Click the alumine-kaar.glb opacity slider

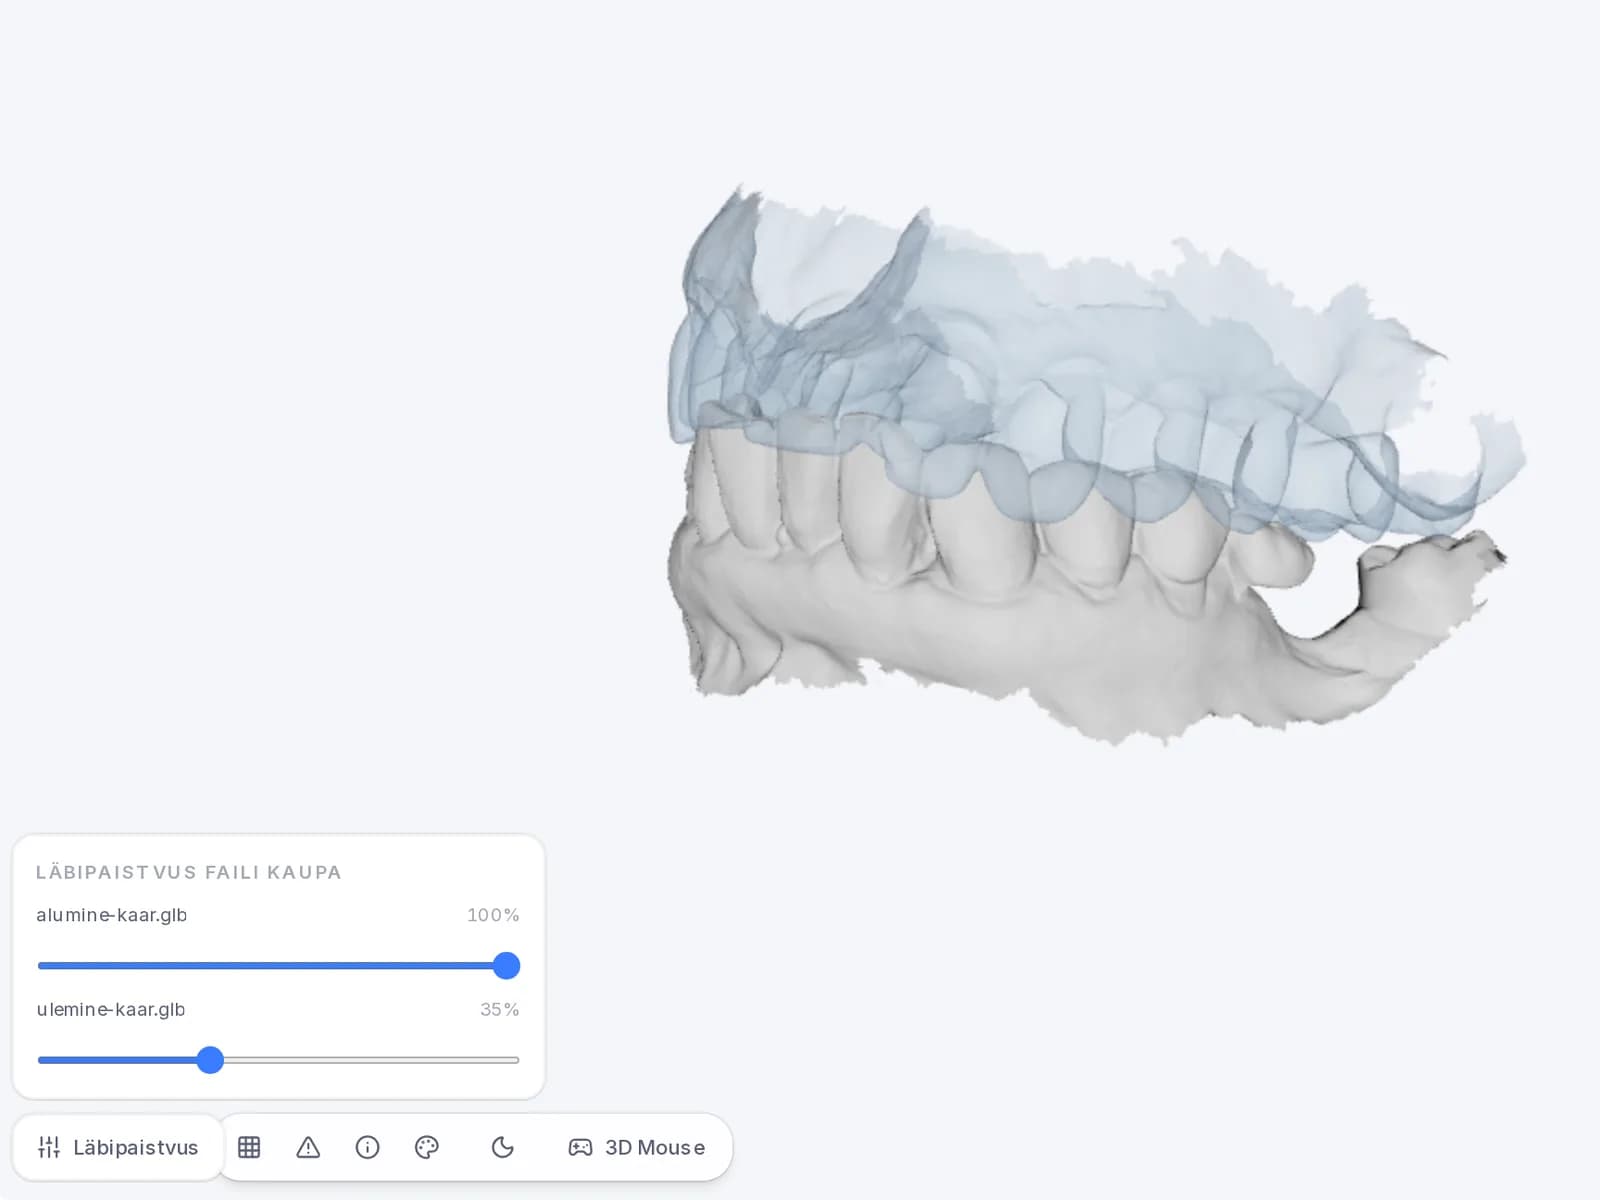(278, 965)
